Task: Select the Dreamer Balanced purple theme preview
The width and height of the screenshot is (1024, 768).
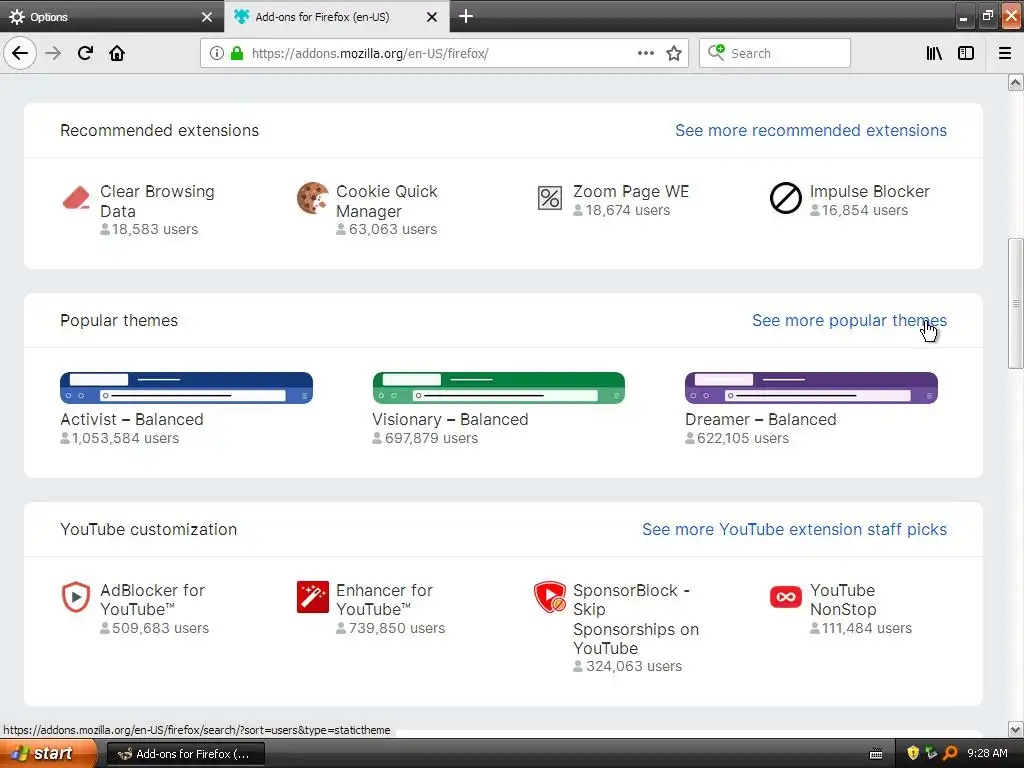Action: click(811, 388)
